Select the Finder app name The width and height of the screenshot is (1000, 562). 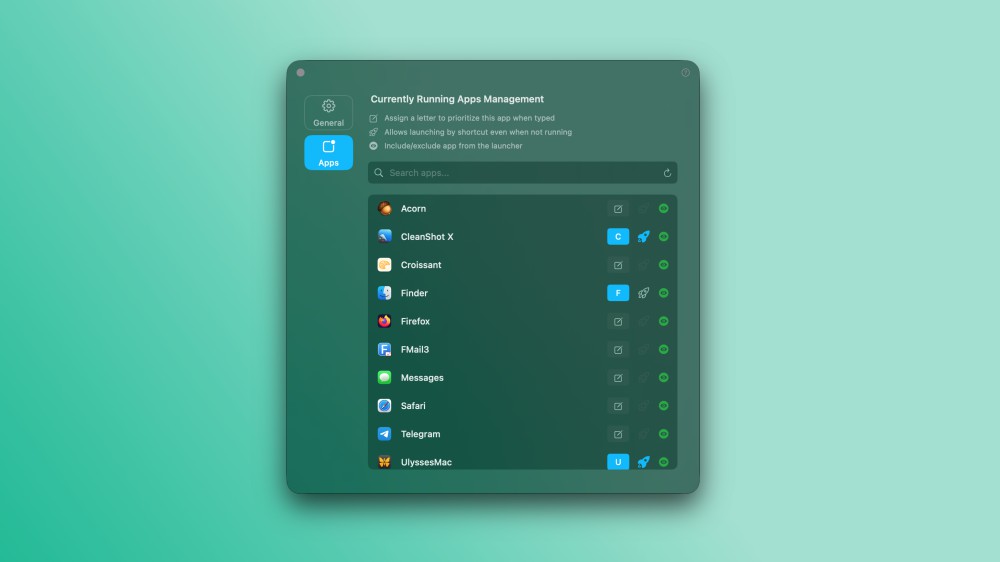click(414, 293)
